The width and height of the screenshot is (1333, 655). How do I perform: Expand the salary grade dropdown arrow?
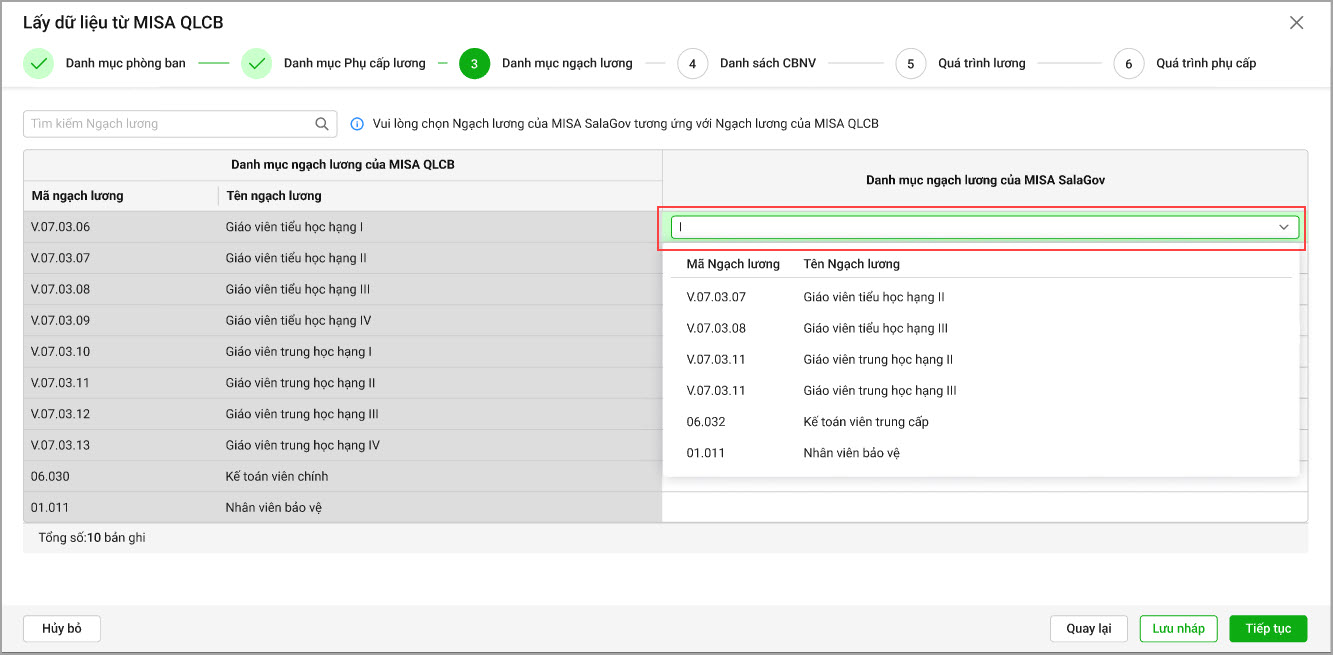(x=1284, y=228)
